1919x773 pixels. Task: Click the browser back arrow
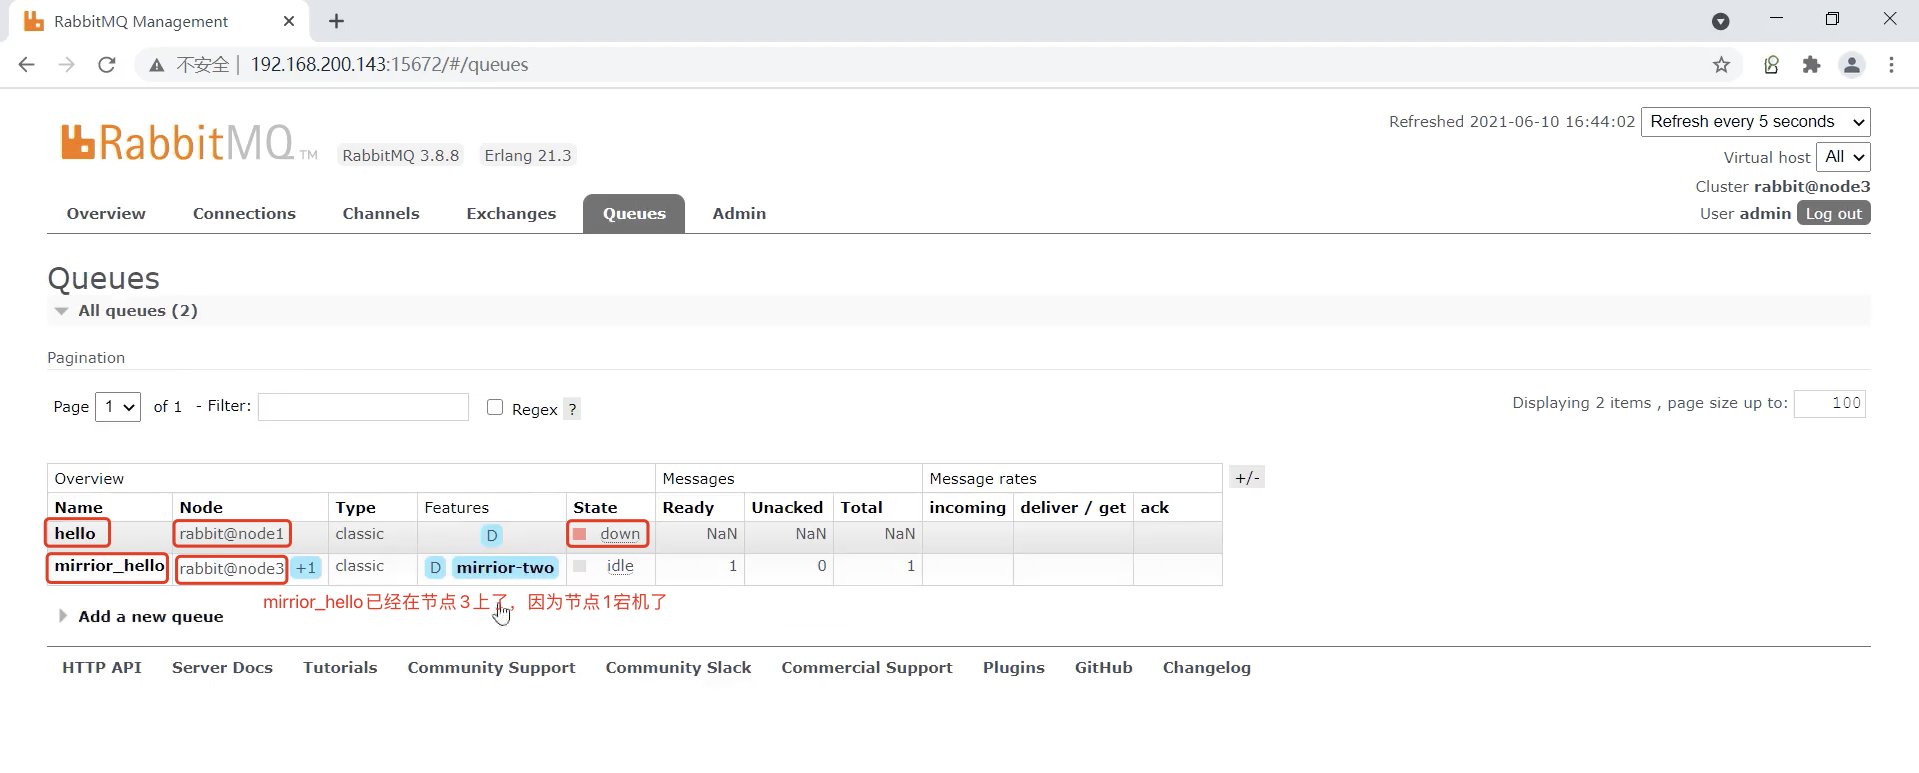pyautogui.click(x=27, y=65)
